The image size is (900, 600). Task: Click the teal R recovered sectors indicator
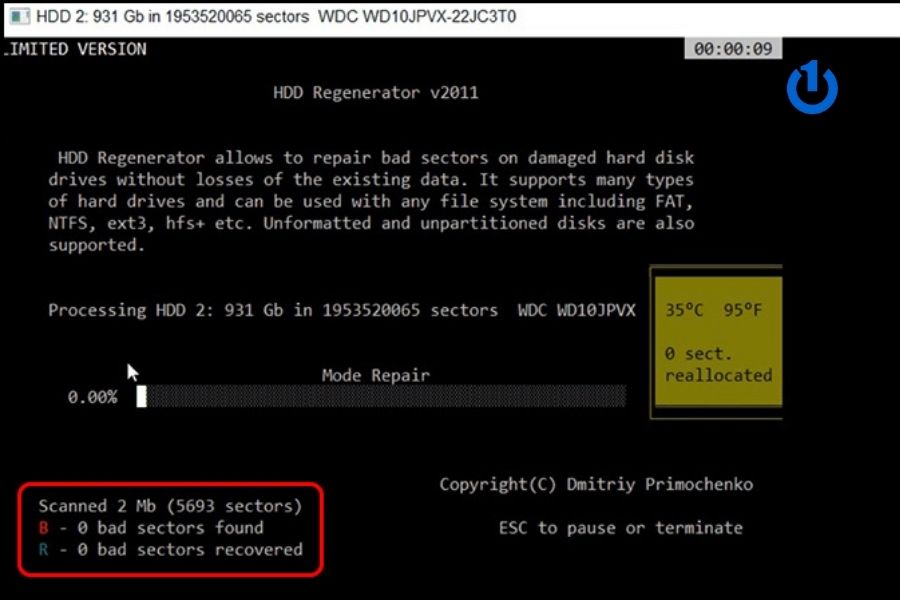[43, 549]
